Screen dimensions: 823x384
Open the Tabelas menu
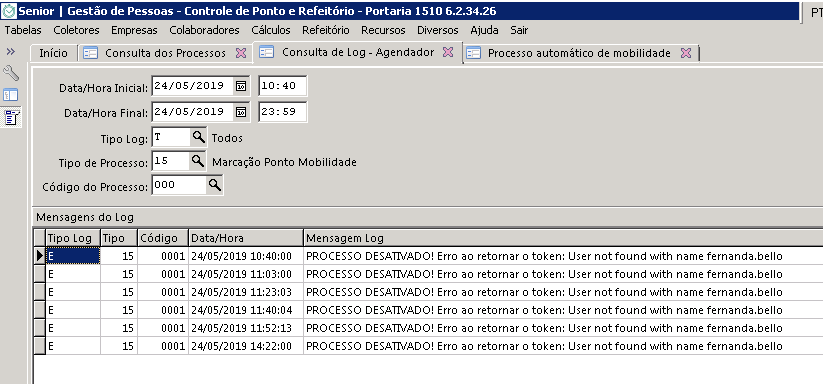[23, 30]
